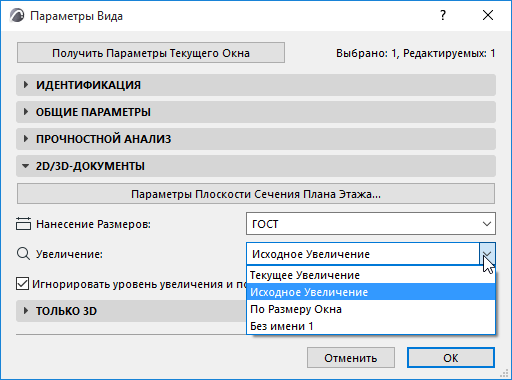Viewport: 512px width, 380px height.
Task: Click the Увеличение dropdown arrow
Action: [487, 254]
